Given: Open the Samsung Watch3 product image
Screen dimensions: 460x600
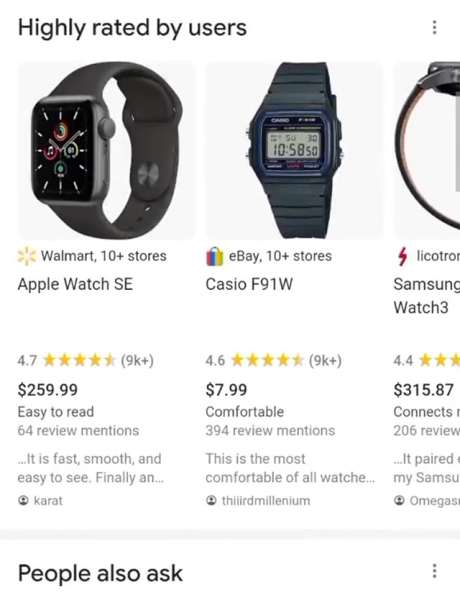Looking at the screenshot, I should pyautogui.click(x=427, y=150).
